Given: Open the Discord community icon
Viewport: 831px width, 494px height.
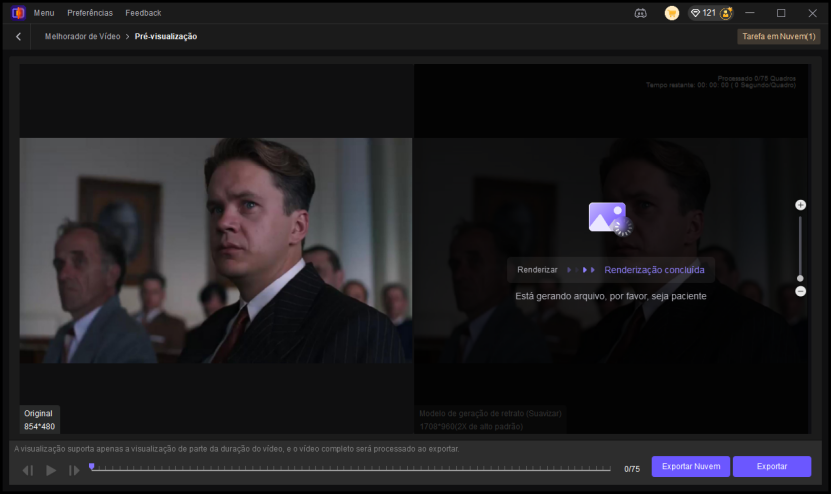Looking at the screenshot, I should [641, 13].
